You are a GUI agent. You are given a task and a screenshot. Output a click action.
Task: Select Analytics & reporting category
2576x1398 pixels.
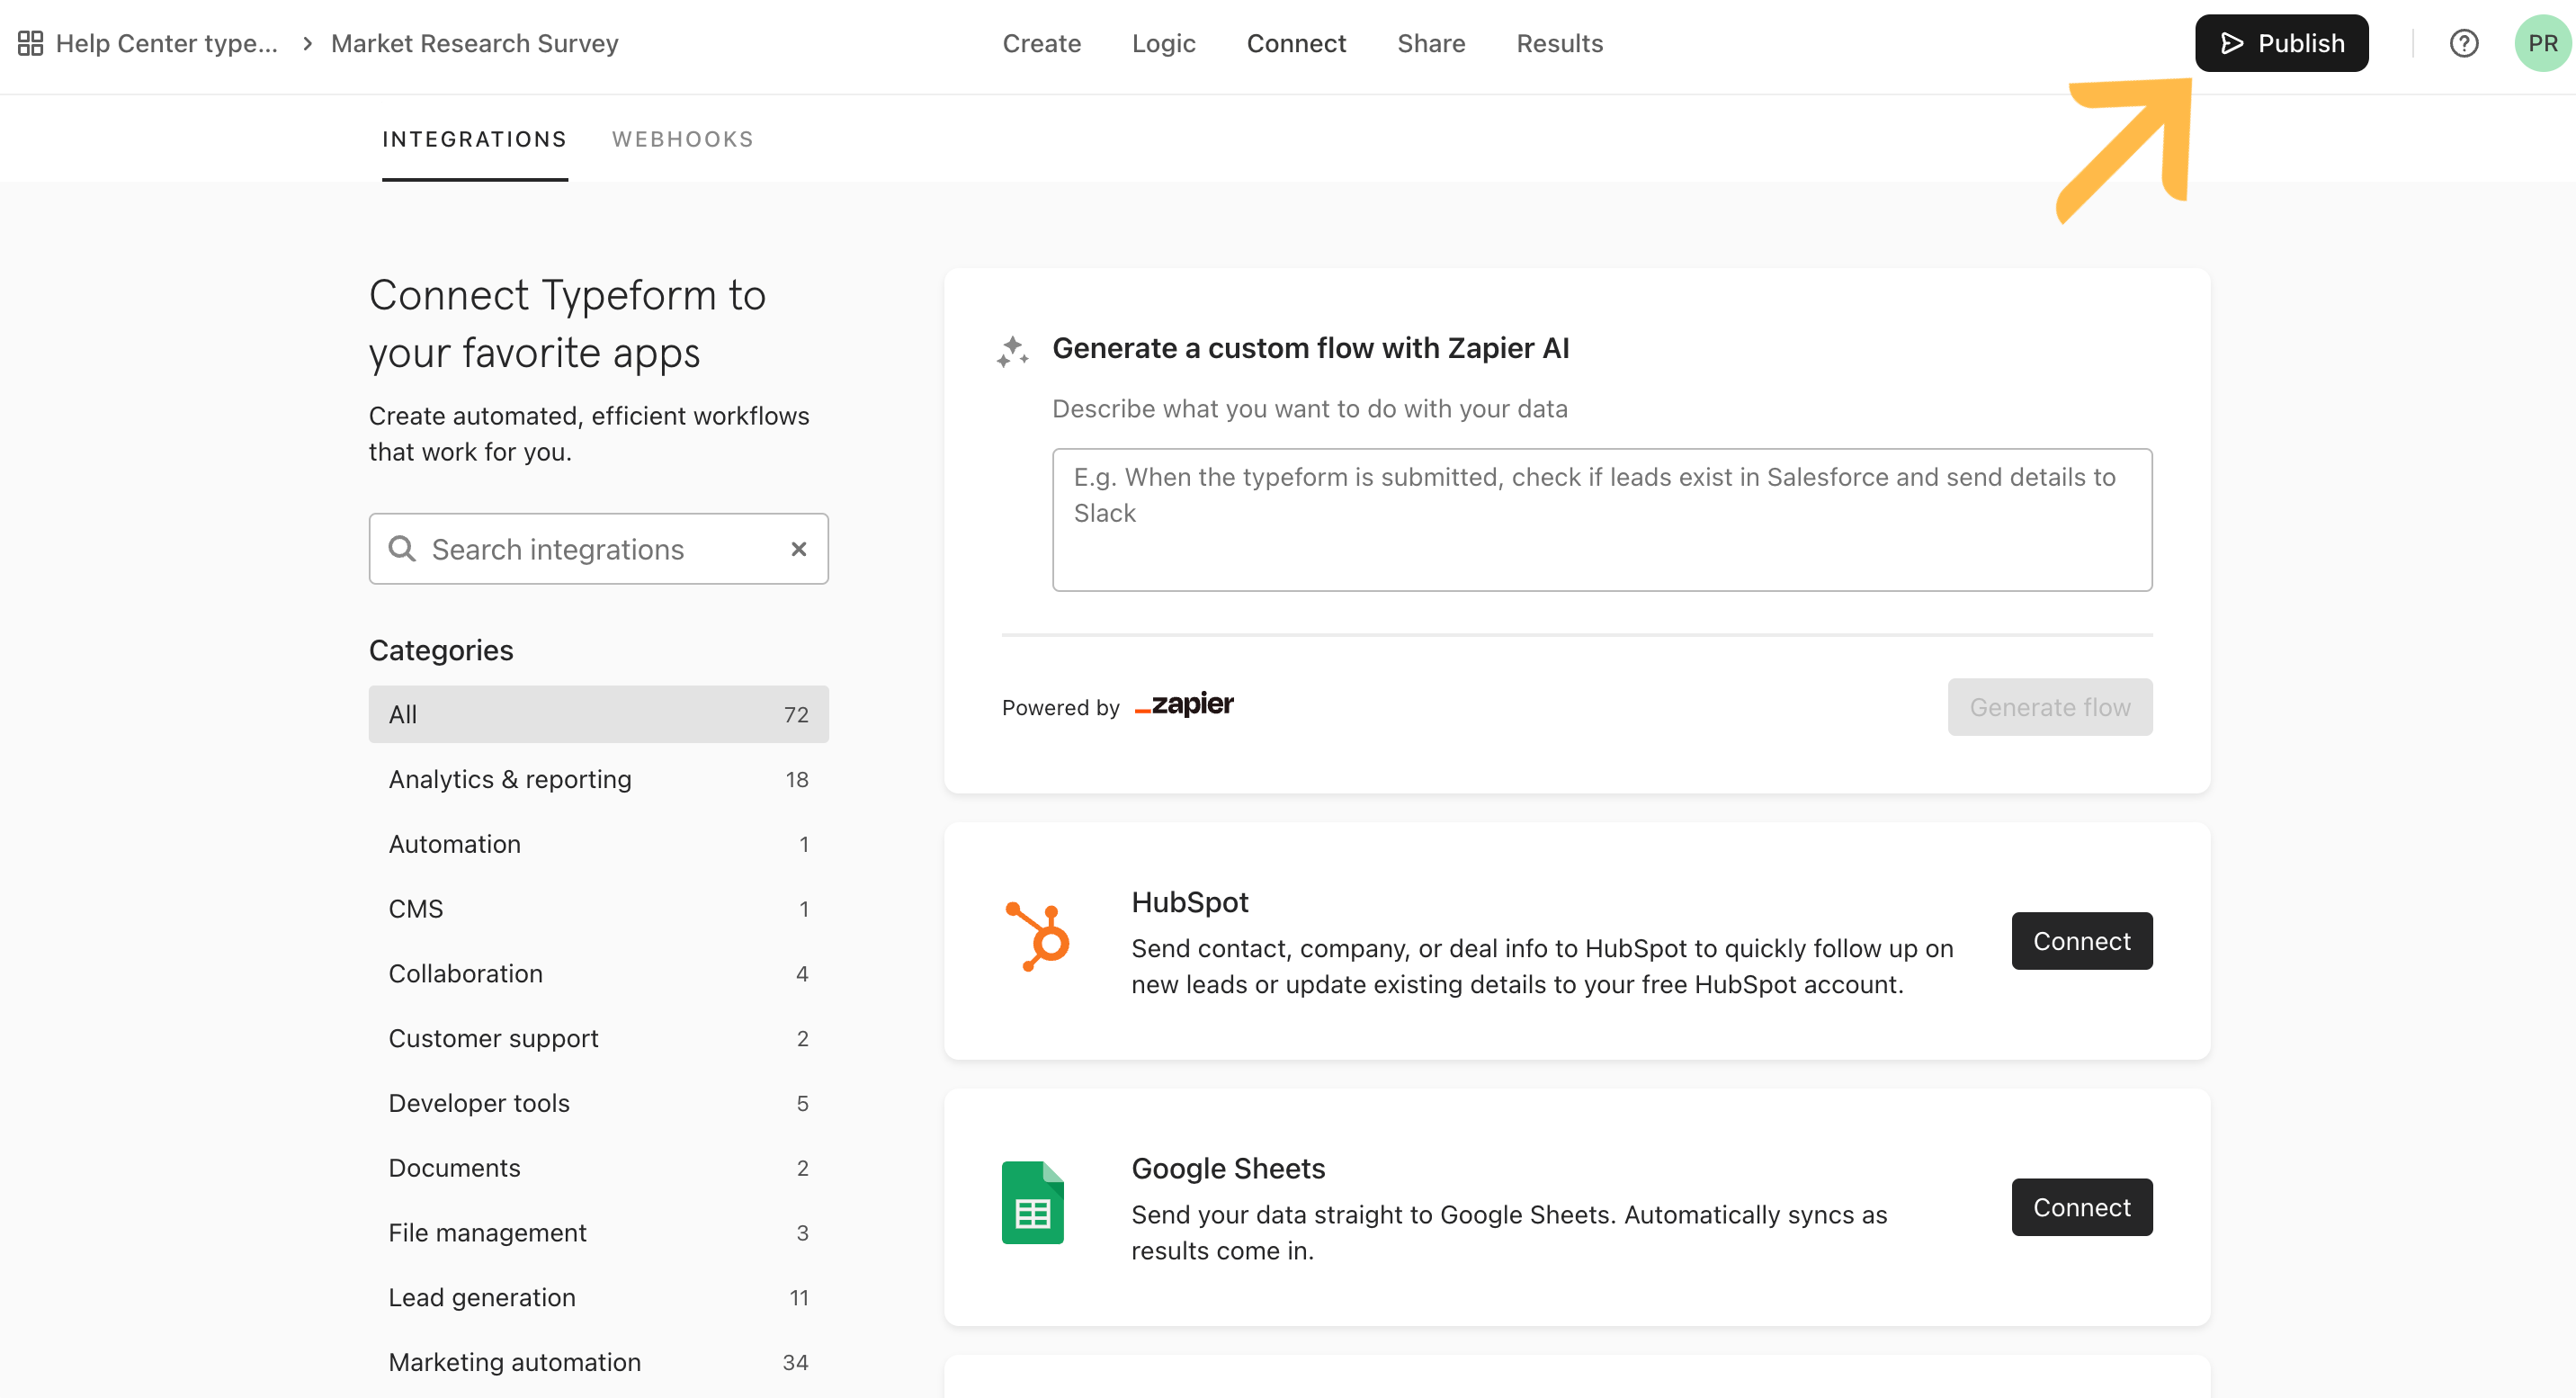pos(598,779)
